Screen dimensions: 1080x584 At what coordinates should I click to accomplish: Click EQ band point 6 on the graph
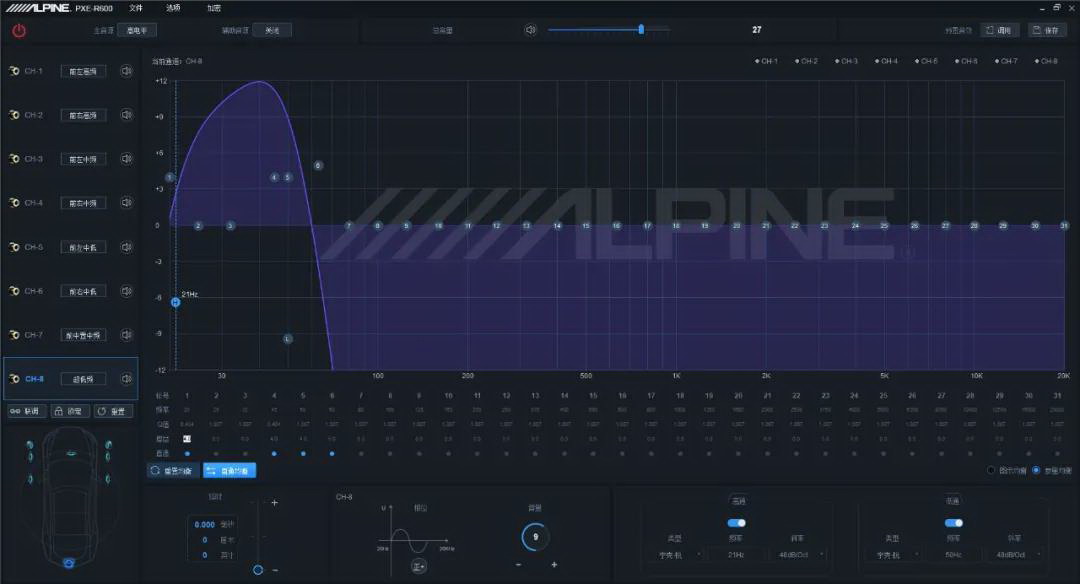(x=318, y=165)
